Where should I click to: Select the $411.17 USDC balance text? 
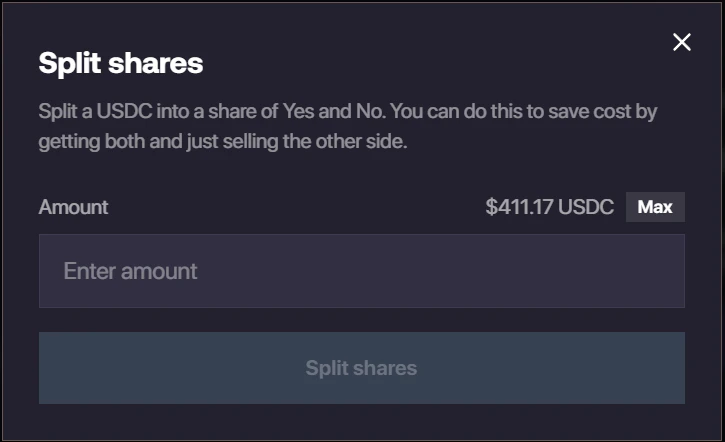549,208
